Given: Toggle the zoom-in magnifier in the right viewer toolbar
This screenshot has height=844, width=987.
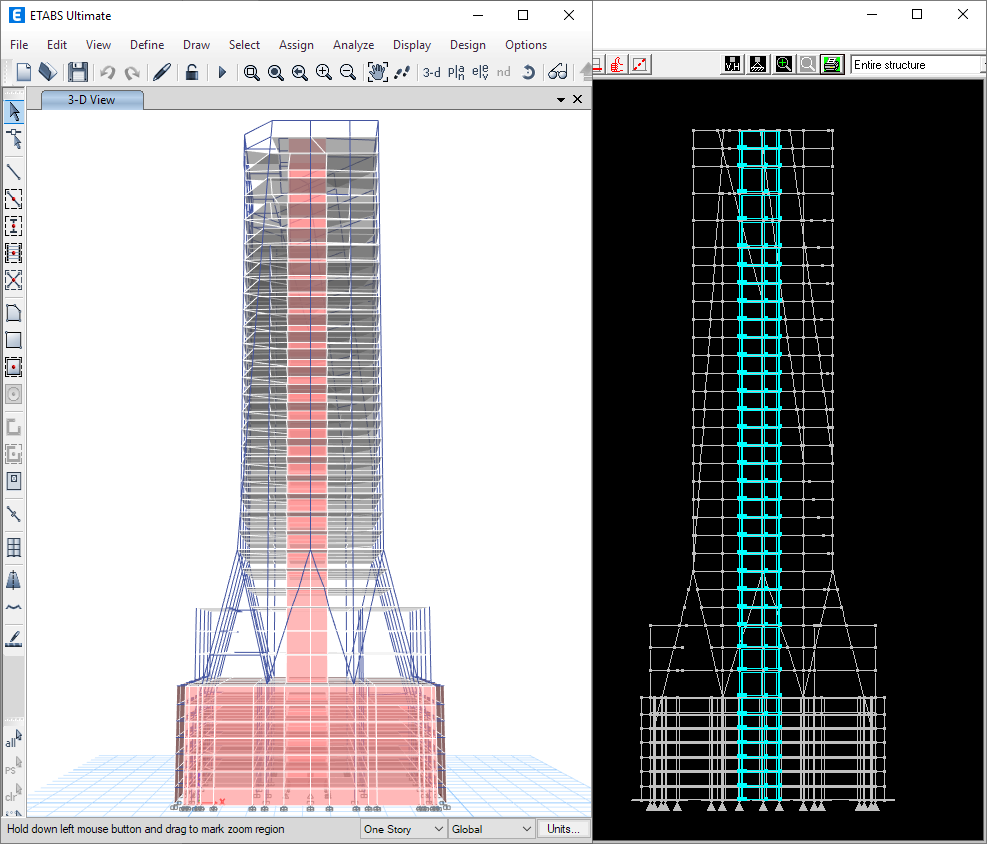Looking at the screenshot, I should point(784,63).
